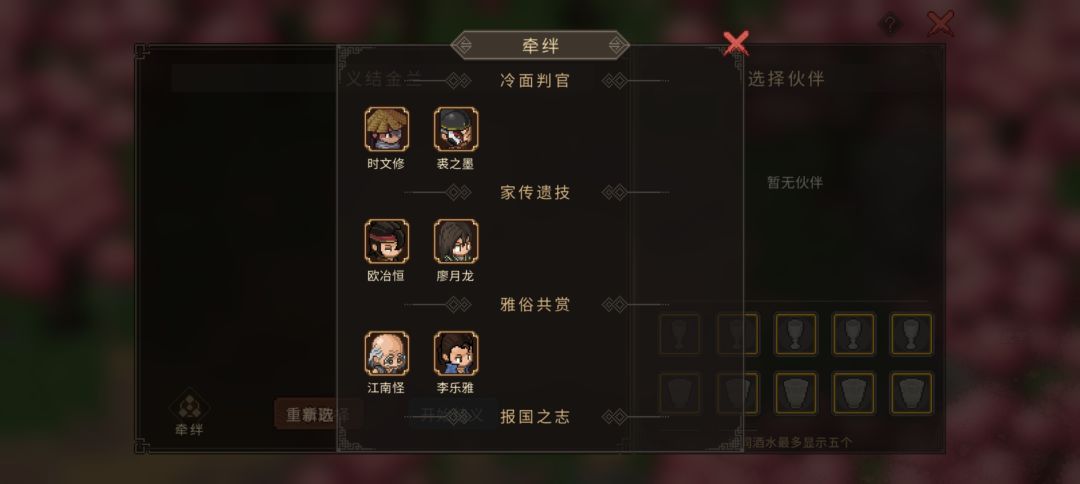Close the main panel with top-right X
Screen dimensions: 1080x484
pos(940,23)
